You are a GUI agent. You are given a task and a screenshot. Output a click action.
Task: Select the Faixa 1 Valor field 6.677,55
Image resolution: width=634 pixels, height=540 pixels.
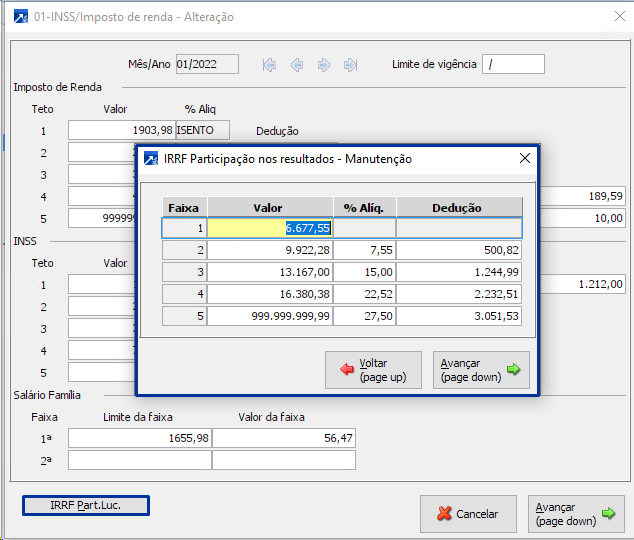coord(270,228)
